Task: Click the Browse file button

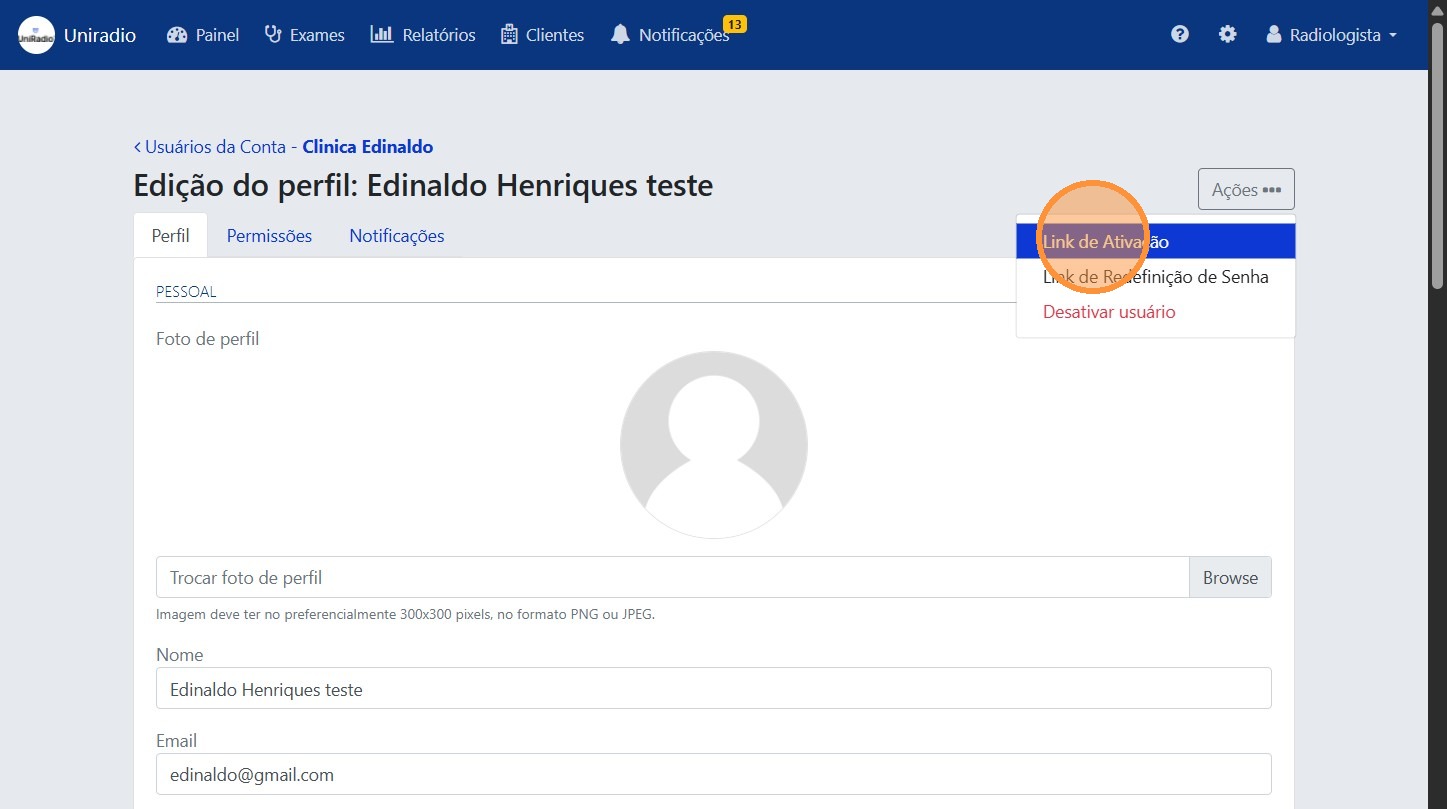Action: (1229, 578)
